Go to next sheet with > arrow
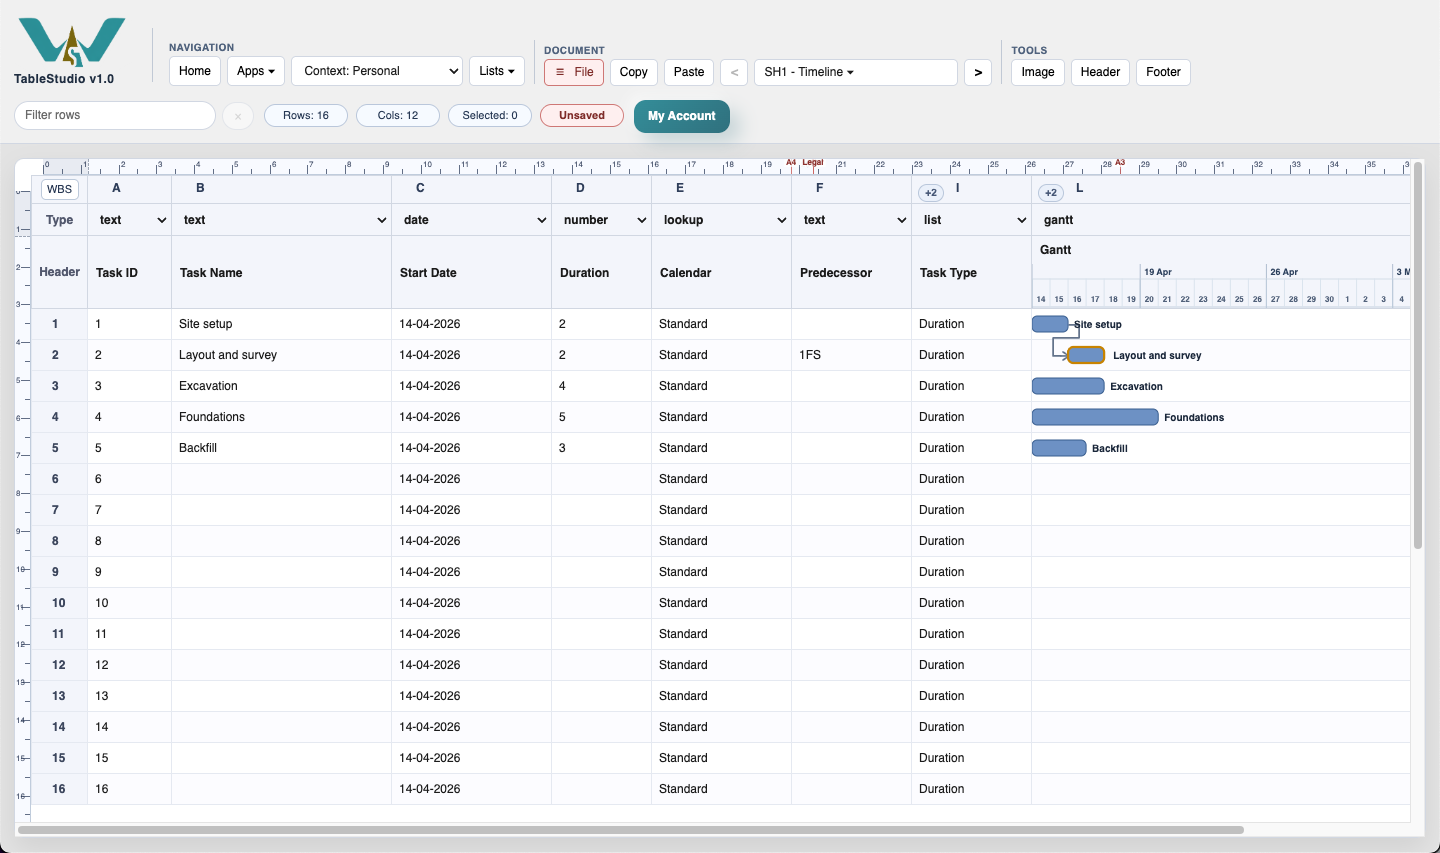This screenshot has height=853, width=1440. click(x=978, y=72)
